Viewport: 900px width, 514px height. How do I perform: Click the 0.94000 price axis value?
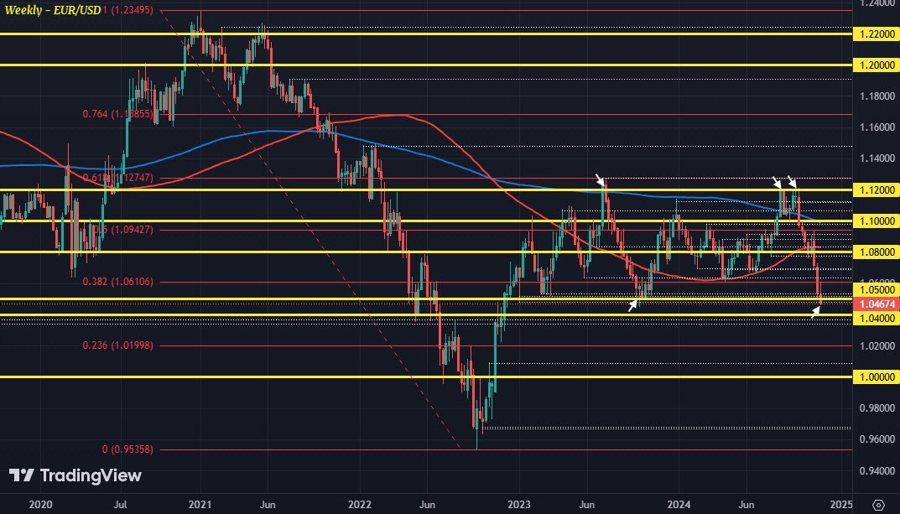pos(877,471)
